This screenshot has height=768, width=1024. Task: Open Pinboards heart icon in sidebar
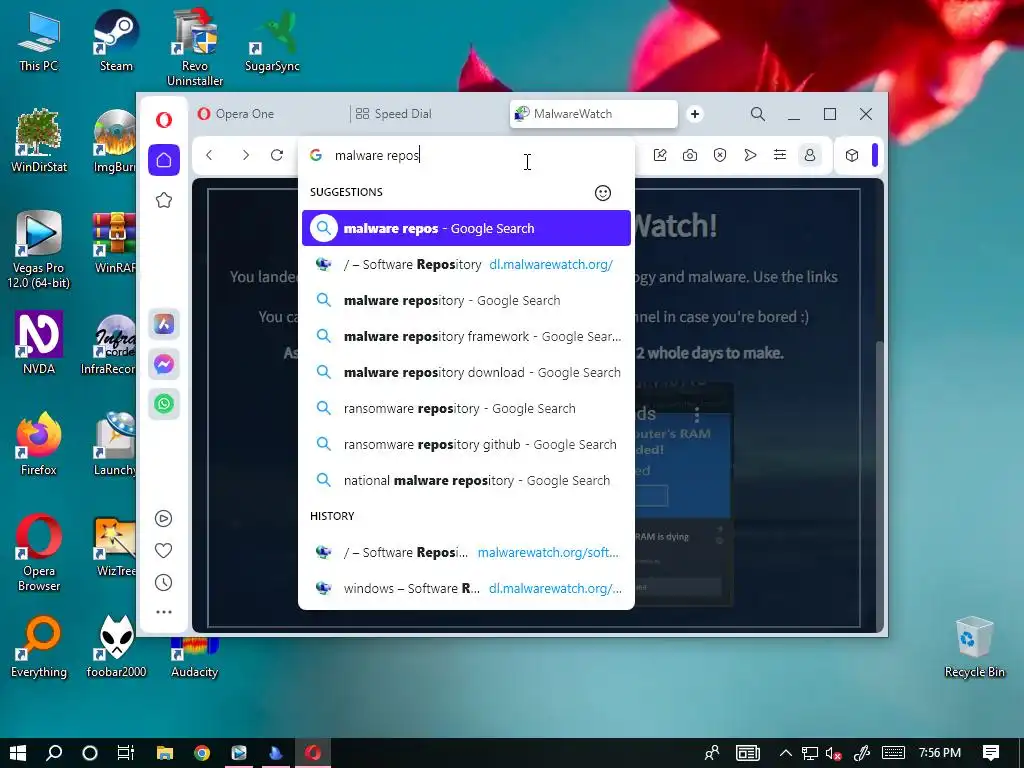click(x=163, y=551)
